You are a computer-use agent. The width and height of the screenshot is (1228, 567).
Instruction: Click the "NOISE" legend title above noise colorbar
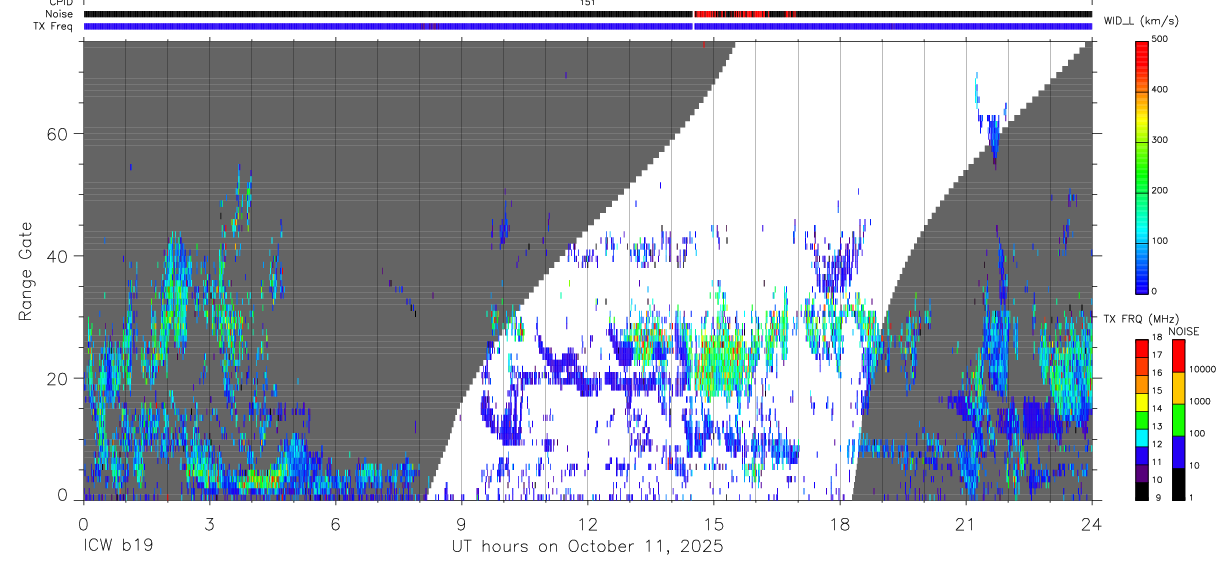tap(1184, 331)
